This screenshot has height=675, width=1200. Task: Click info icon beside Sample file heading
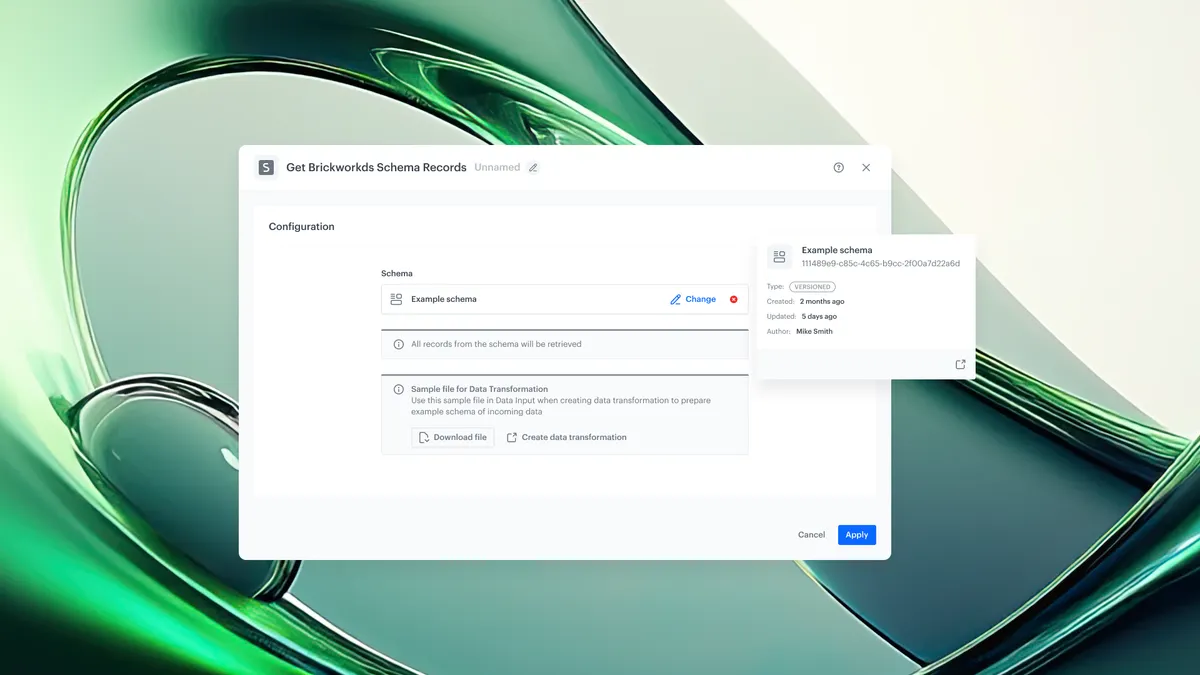tap(399, 389)
